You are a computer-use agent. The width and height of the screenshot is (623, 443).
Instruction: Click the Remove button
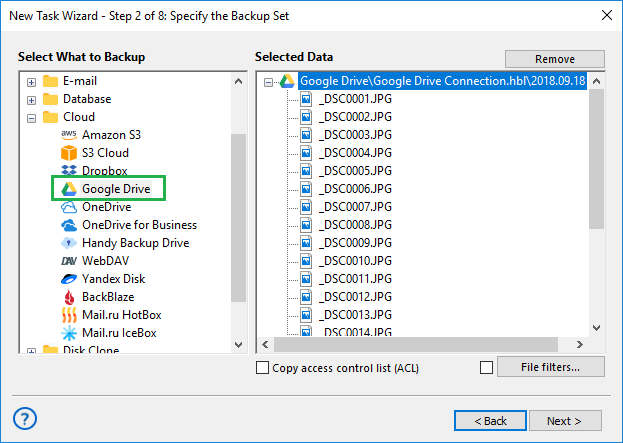555,59
